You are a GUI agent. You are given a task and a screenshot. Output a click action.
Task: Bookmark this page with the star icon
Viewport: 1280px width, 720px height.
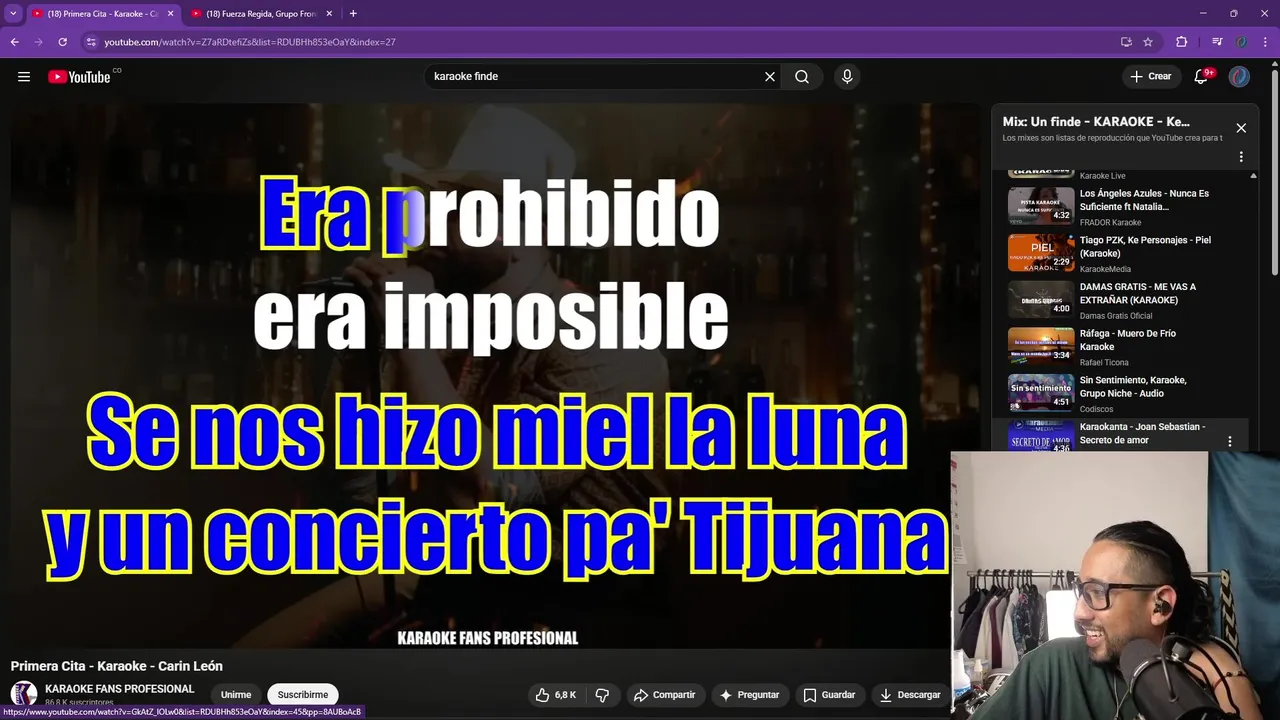pos(1148,42)
